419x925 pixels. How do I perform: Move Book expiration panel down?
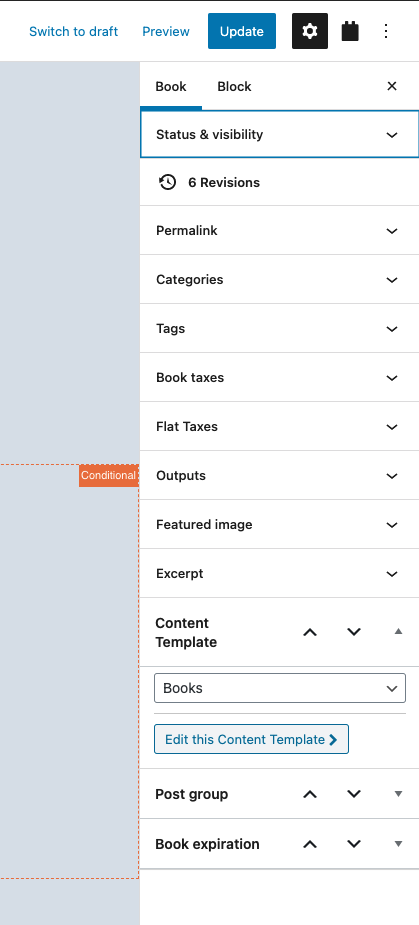click(354, 844)
